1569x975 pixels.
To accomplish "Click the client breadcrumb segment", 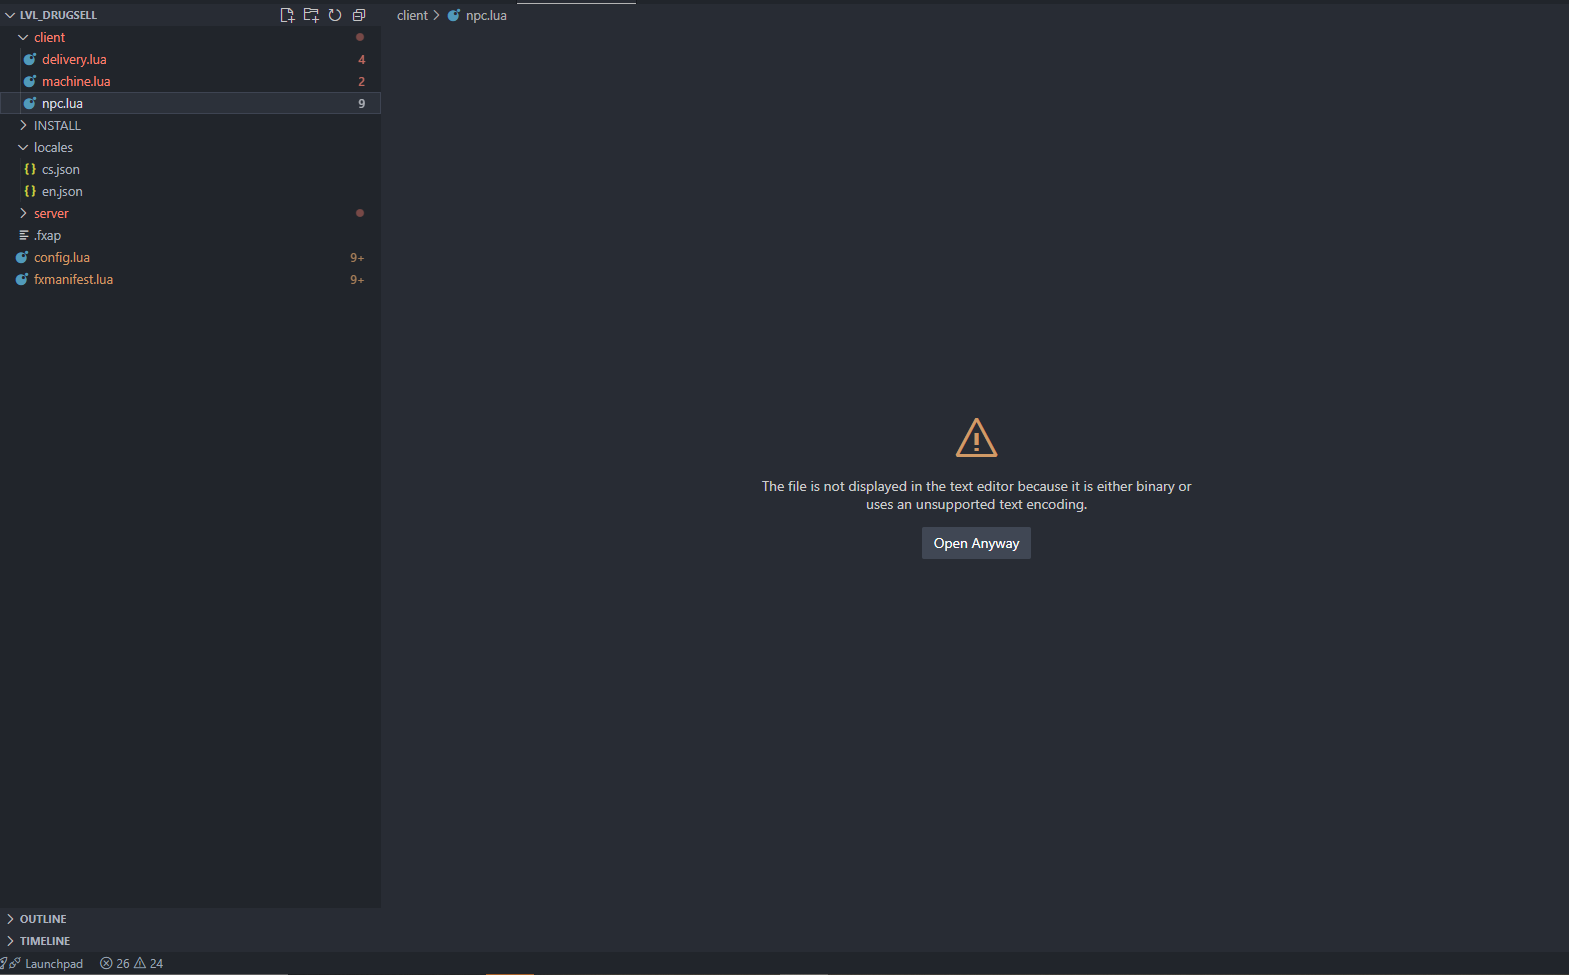I will [x=412, y=15].
